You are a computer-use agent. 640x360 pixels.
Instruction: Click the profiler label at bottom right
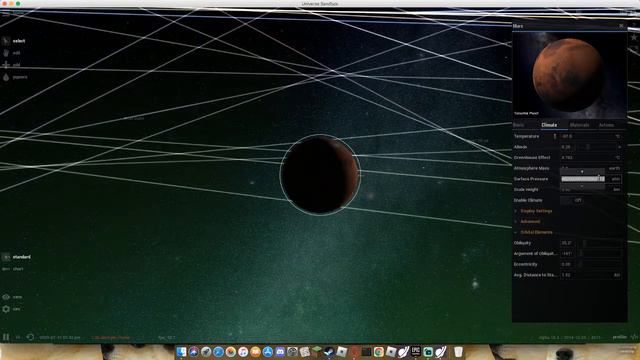click(x=620, y=337)
